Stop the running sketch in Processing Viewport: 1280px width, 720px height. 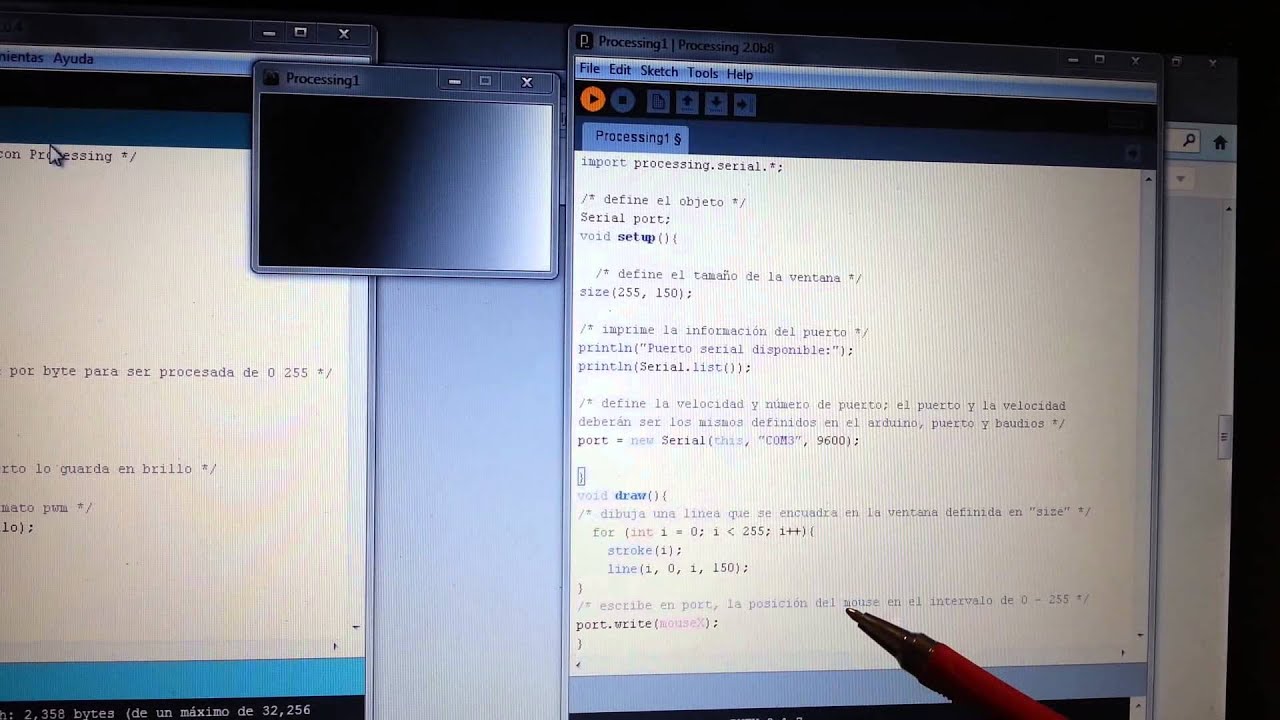(x=623, y=100)
